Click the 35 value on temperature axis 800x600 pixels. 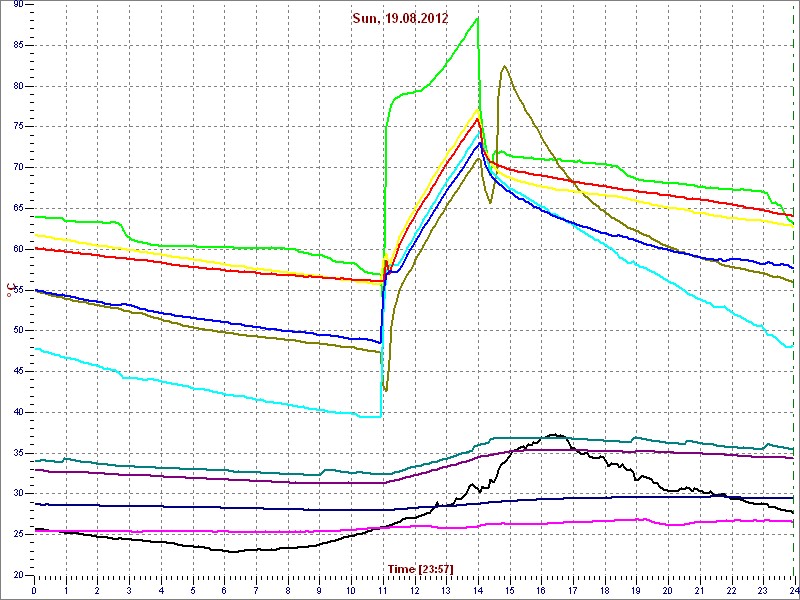[18, 453]
